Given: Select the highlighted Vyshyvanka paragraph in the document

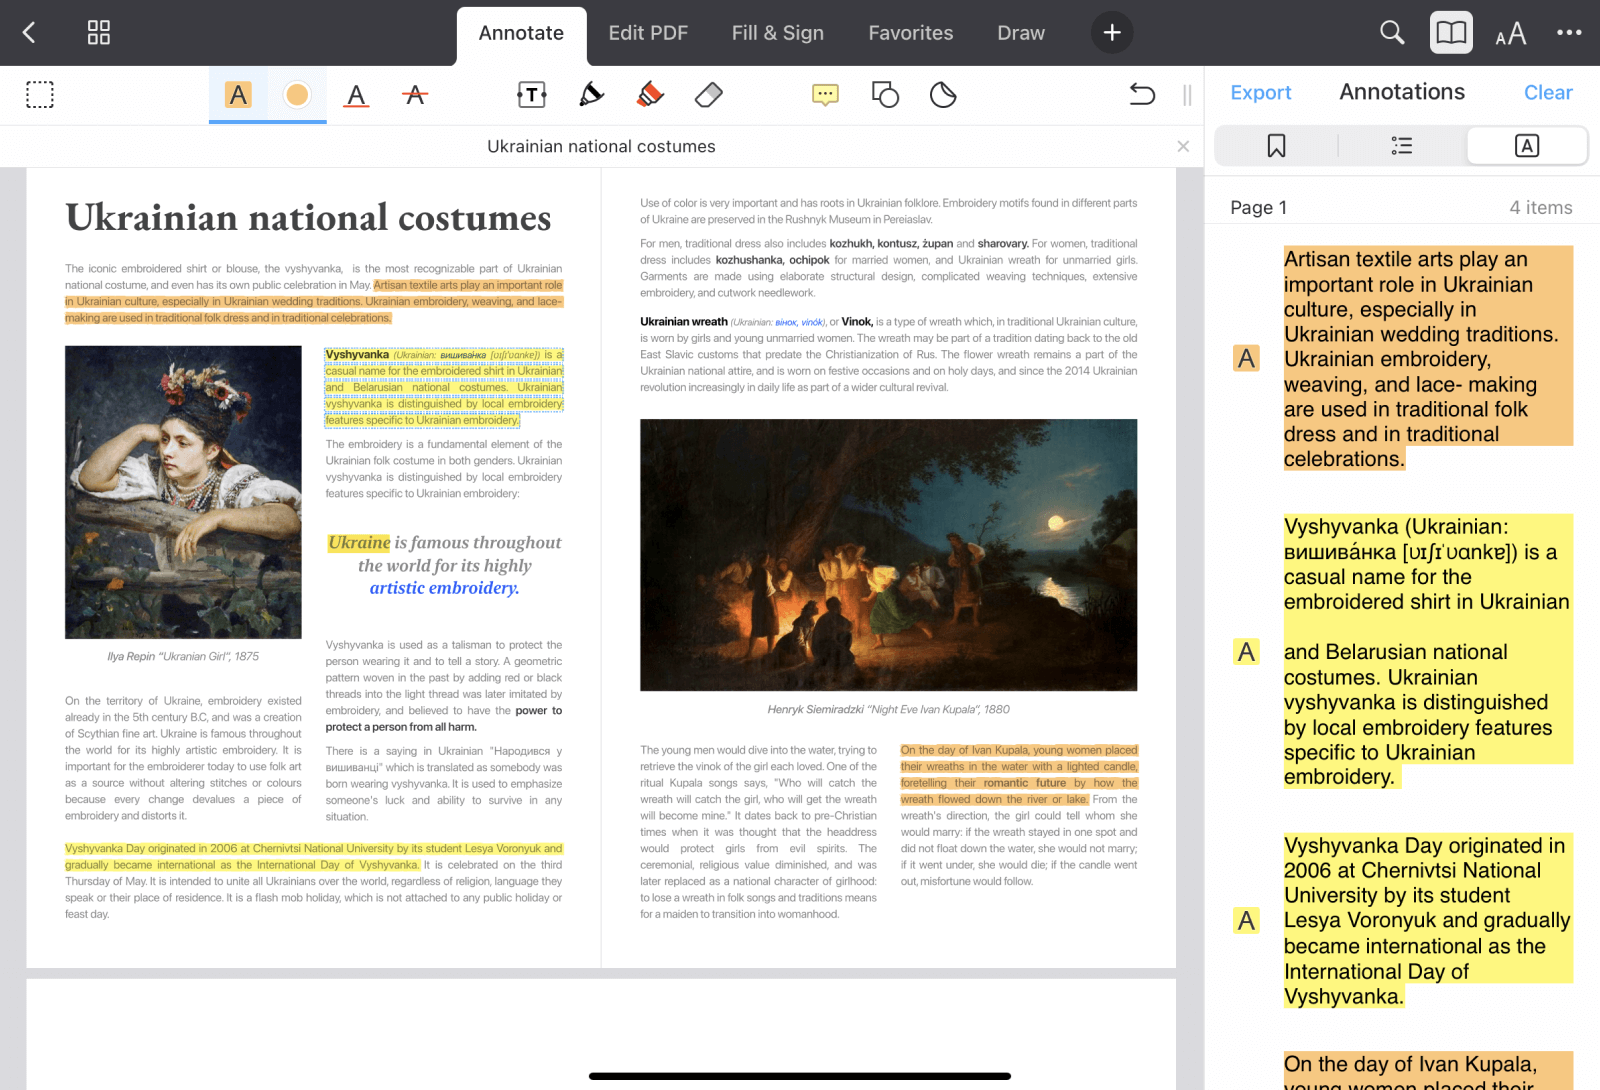Looking at the screenshot, I should (444, 387).
